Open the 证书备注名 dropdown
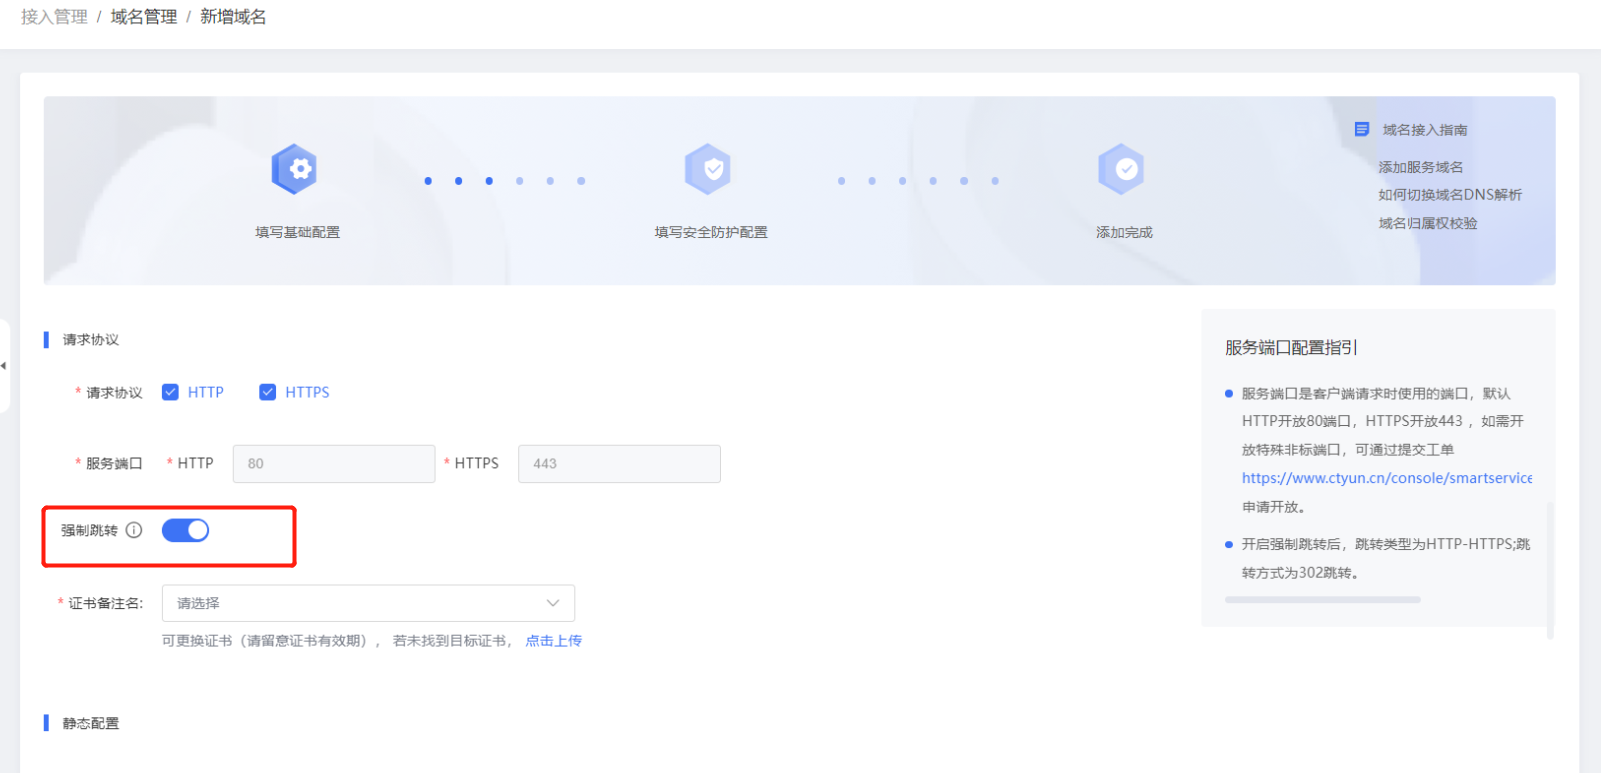 pyautogui.click(x=368, y=603)
